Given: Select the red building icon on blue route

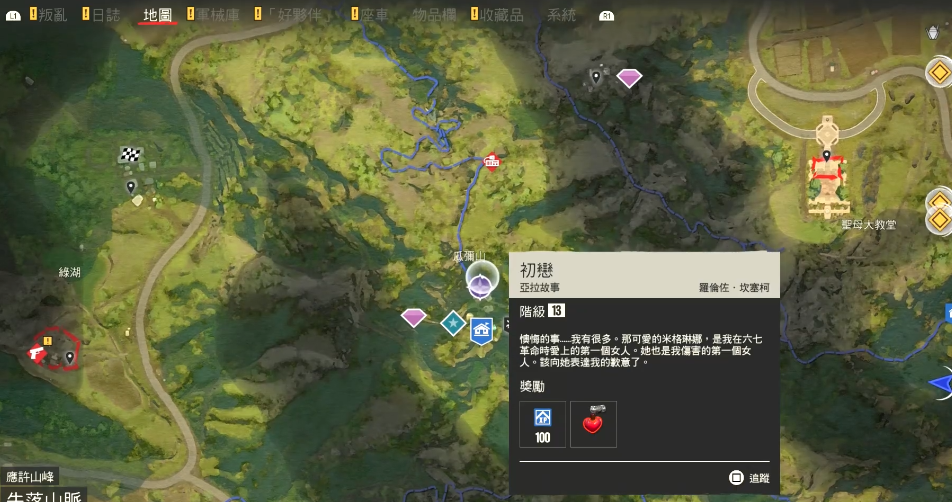Looking at the screenshot, I should [491, 161].
